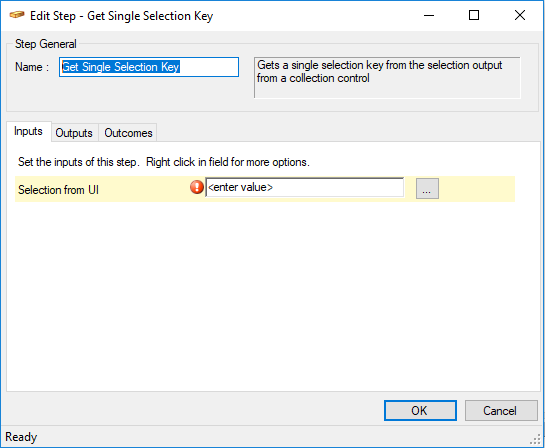
Task: Dismiss the dialog with Cancel button
Action: [501, 410]
